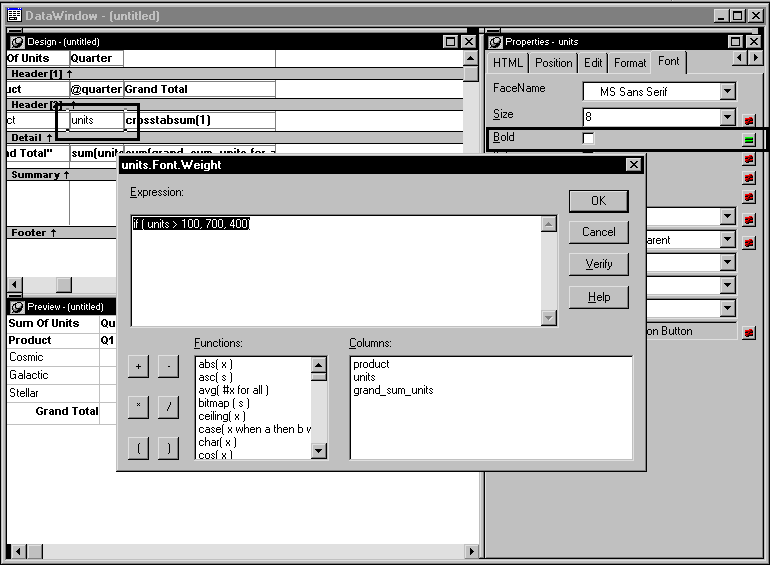Click the red expression icon beside Size
770x565 pixels.
click(x=749, y=120)
